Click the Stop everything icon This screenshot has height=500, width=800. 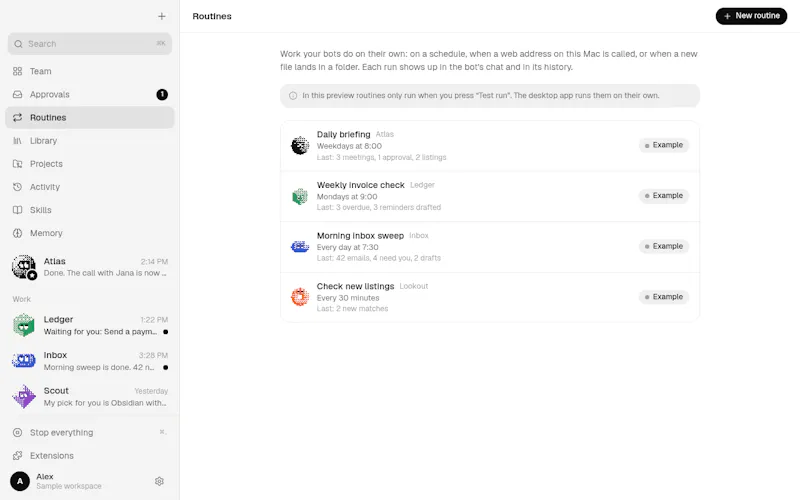pyautogui.click(x=17, y=432)
